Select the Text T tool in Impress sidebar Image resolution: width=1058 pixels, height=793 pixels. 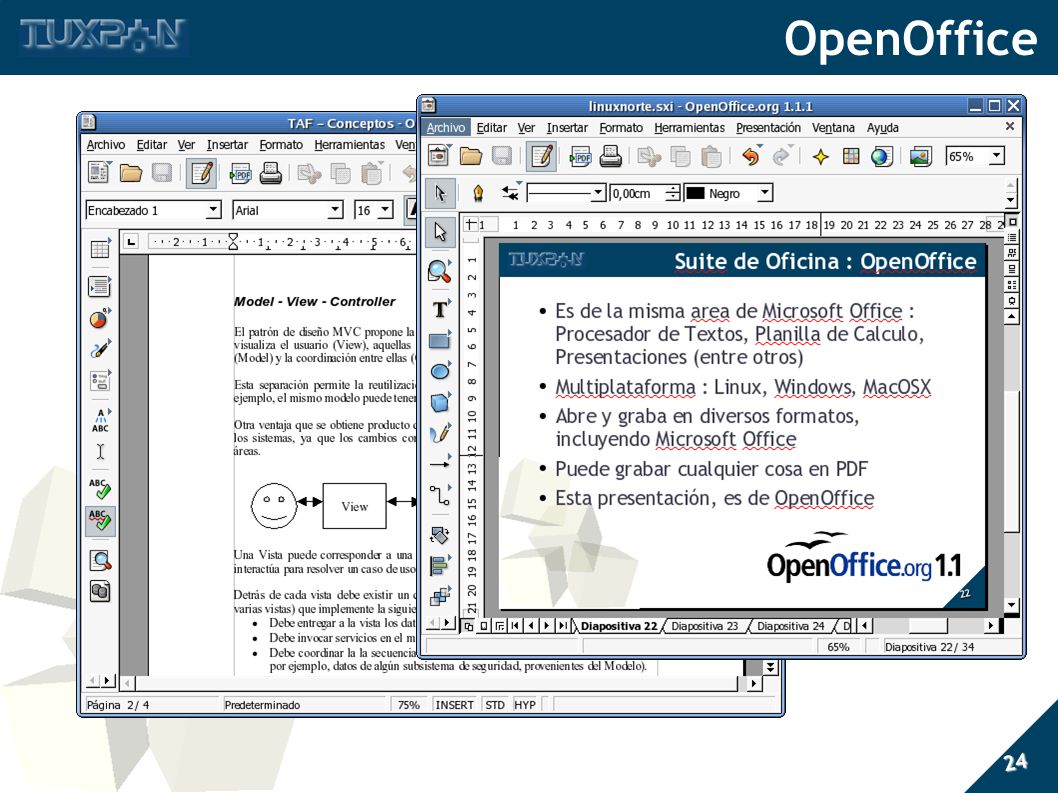click(x=440, y=309)
